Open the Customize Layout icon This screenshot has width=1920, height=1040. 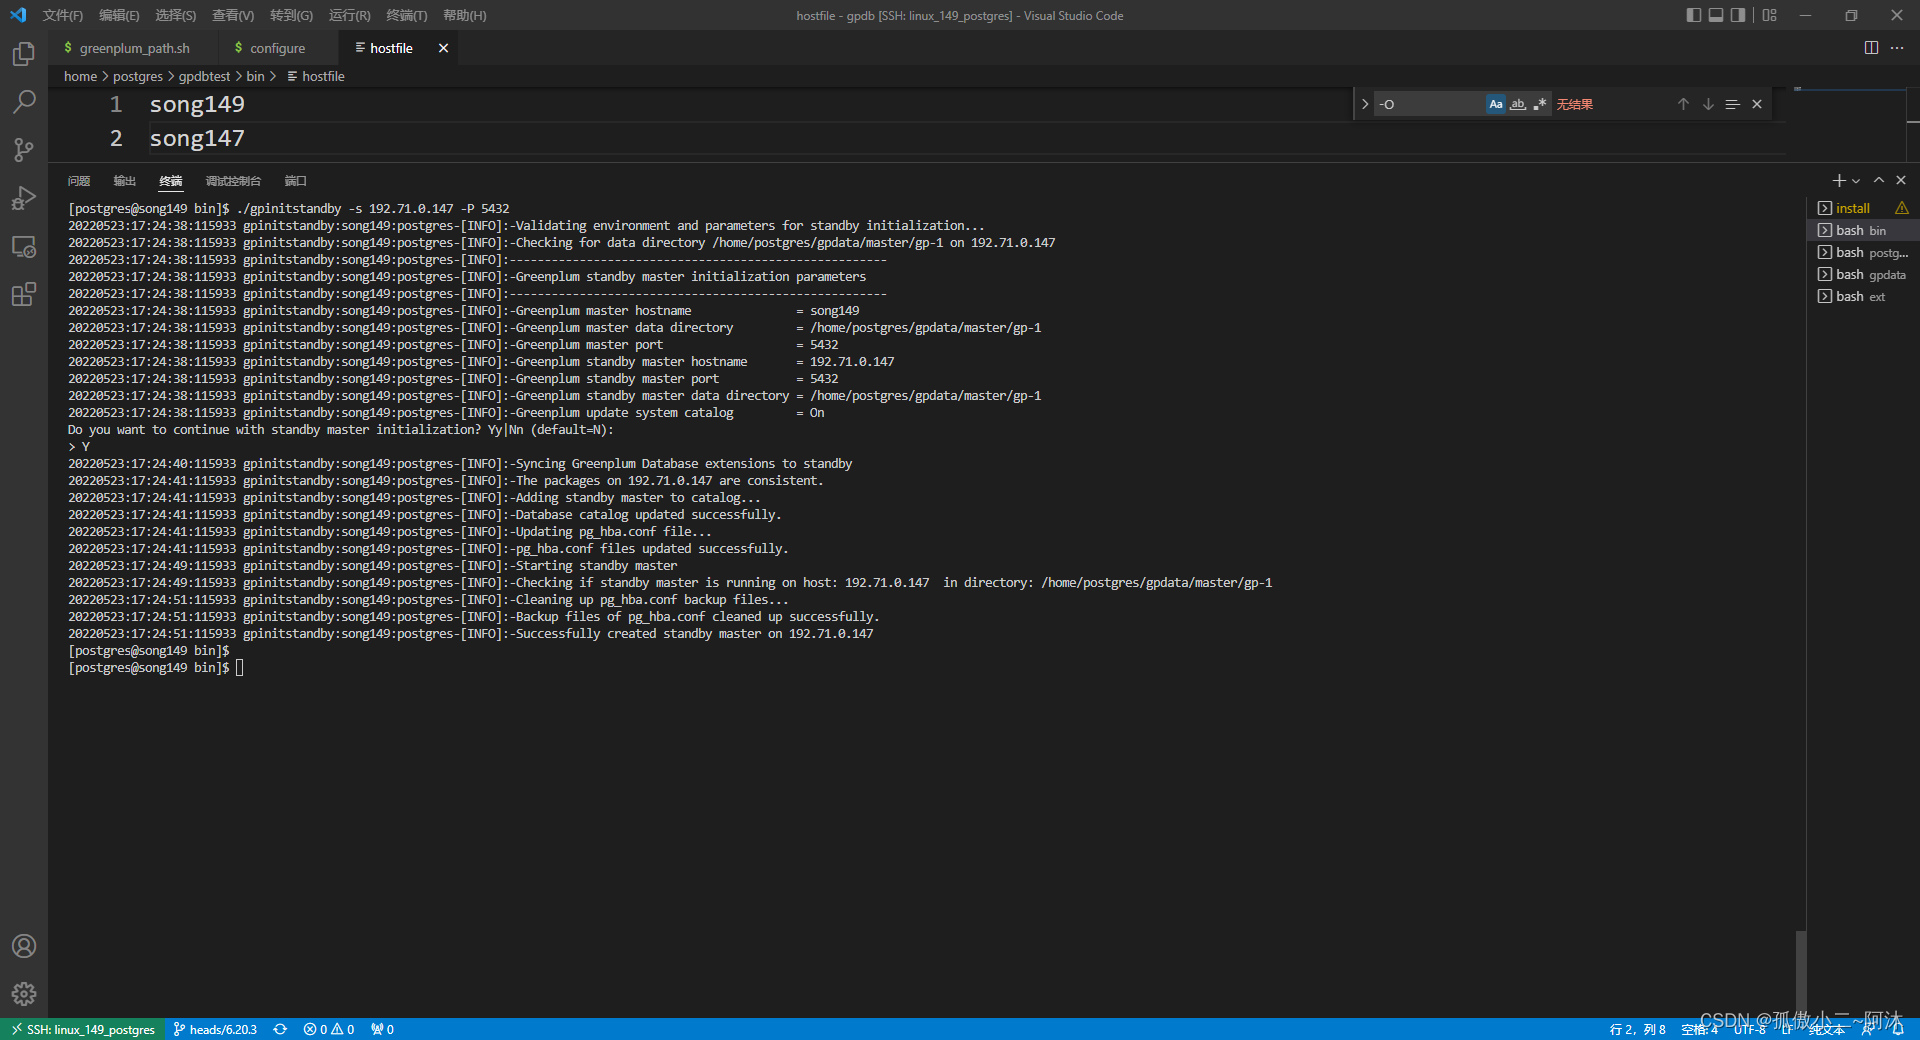click(1770, 15)
